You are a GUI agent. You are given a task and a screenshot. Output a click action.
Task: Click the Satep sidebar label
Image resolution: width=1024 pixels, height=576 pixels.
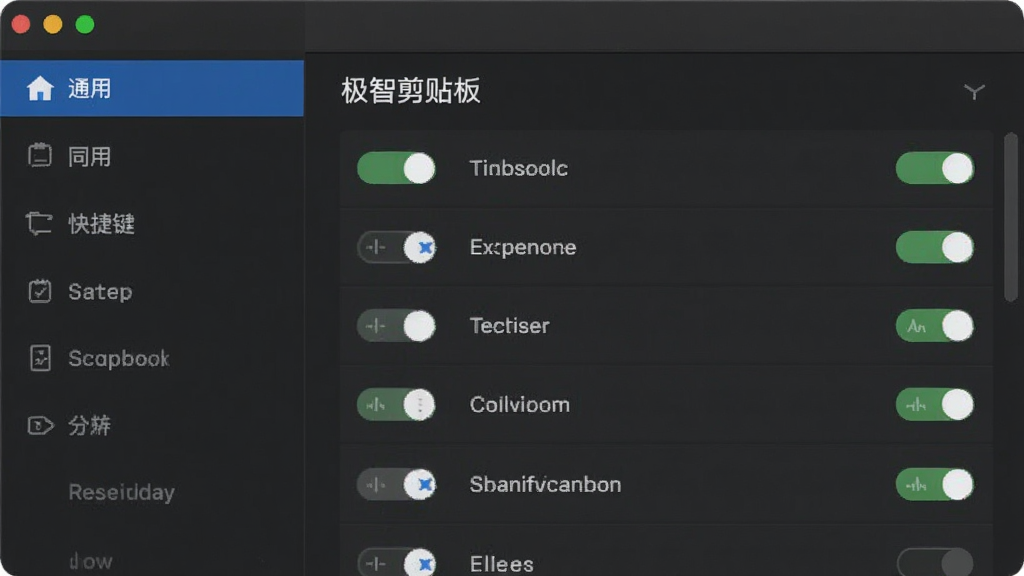click(100, 291)
